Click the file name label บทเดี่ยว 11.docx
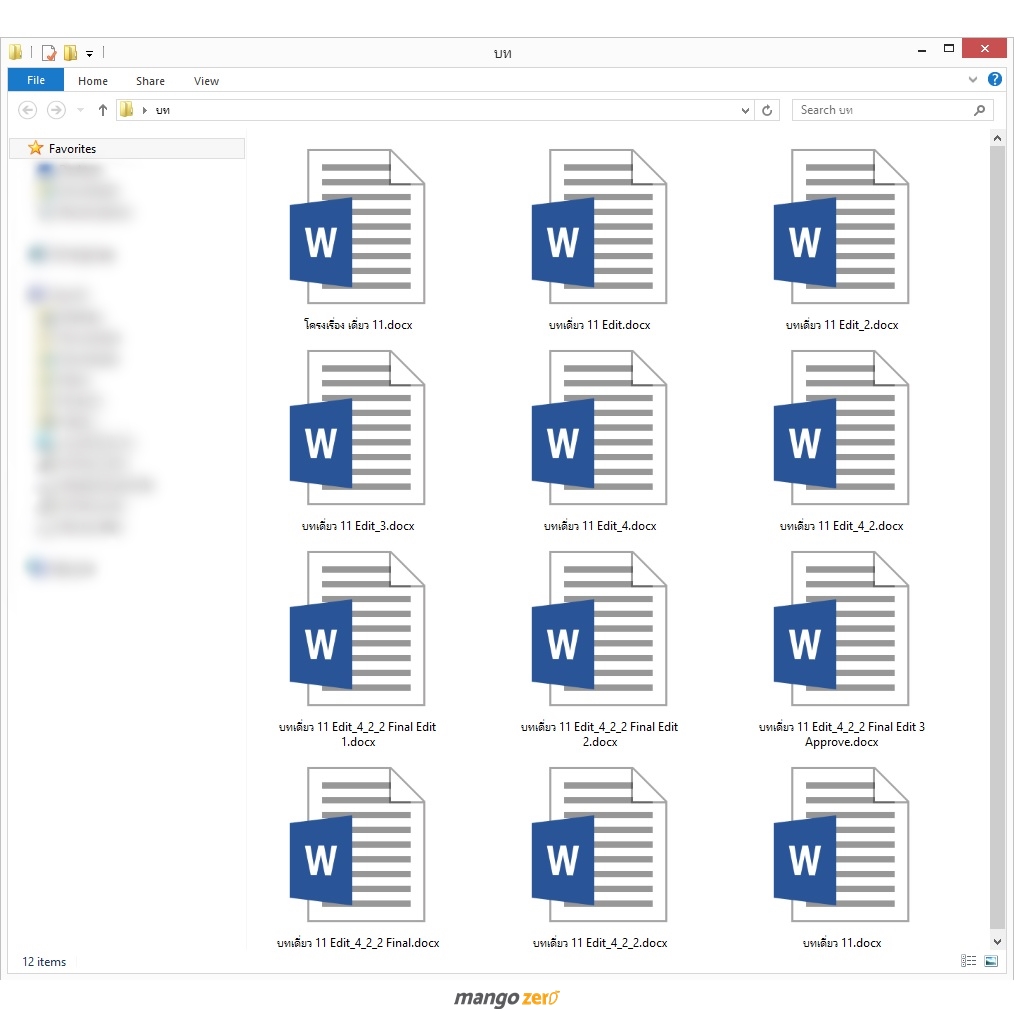The width and height of the screenshot is (1014, 1014). pyautogui.click(x=841, y=943)
